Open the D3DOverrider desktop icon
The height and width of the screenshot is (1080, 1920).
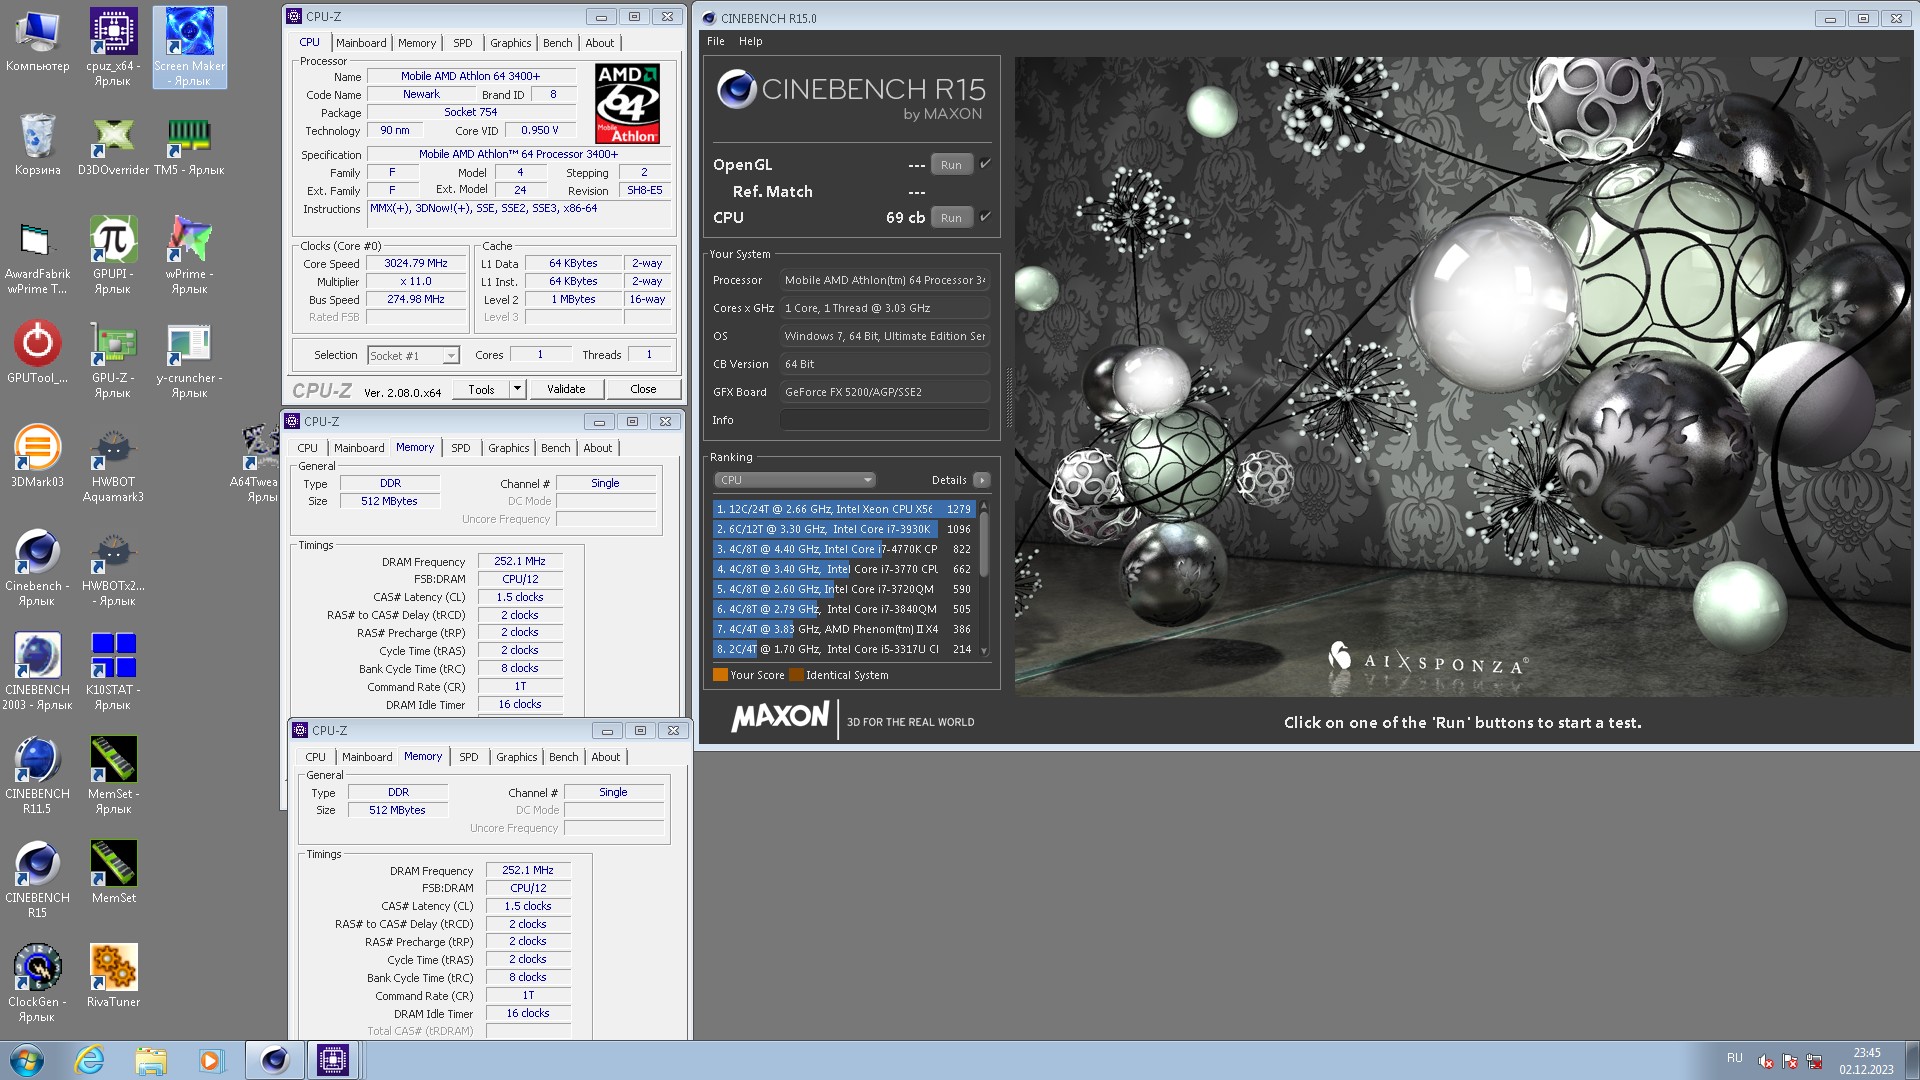(x=113, y=146)
